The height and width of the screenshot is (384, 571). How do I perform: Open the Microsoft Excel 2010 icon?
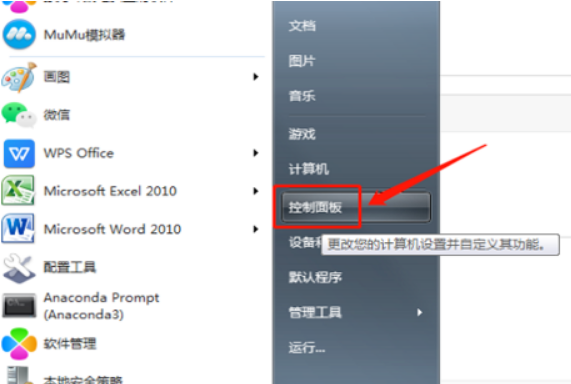point(18,191)
